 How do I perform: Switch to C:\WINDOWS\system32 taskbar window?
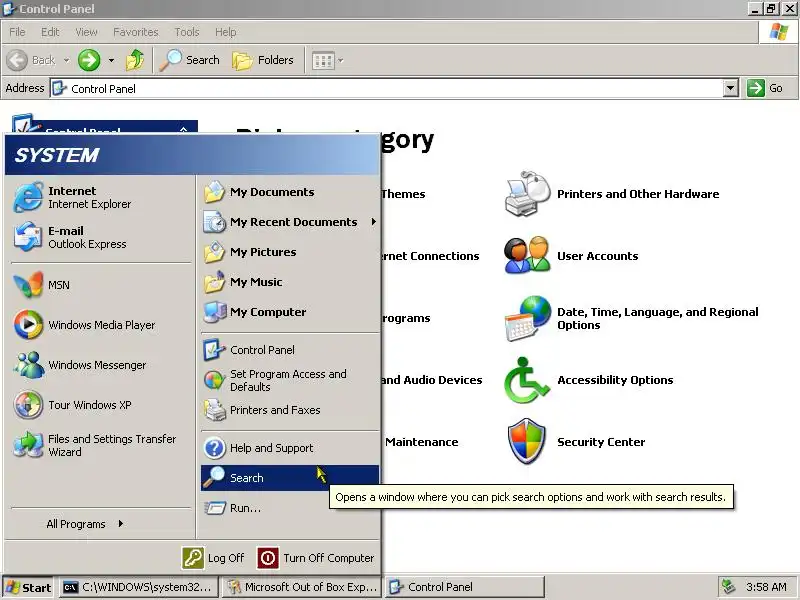pos(138,587)
